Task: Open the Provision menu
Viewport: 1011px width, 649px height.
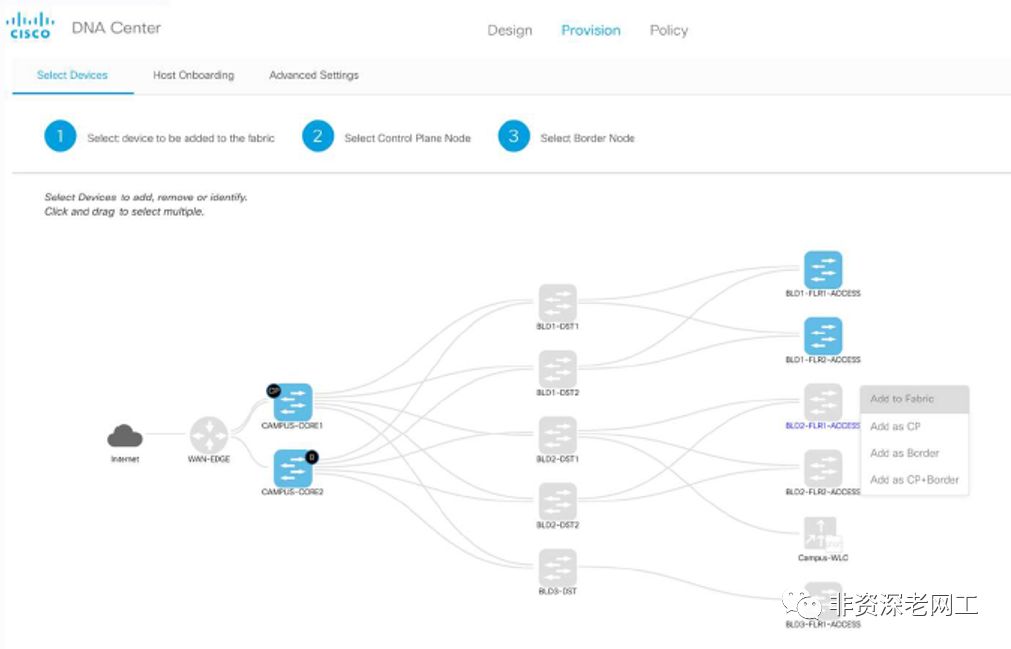Action: point(591,30)
